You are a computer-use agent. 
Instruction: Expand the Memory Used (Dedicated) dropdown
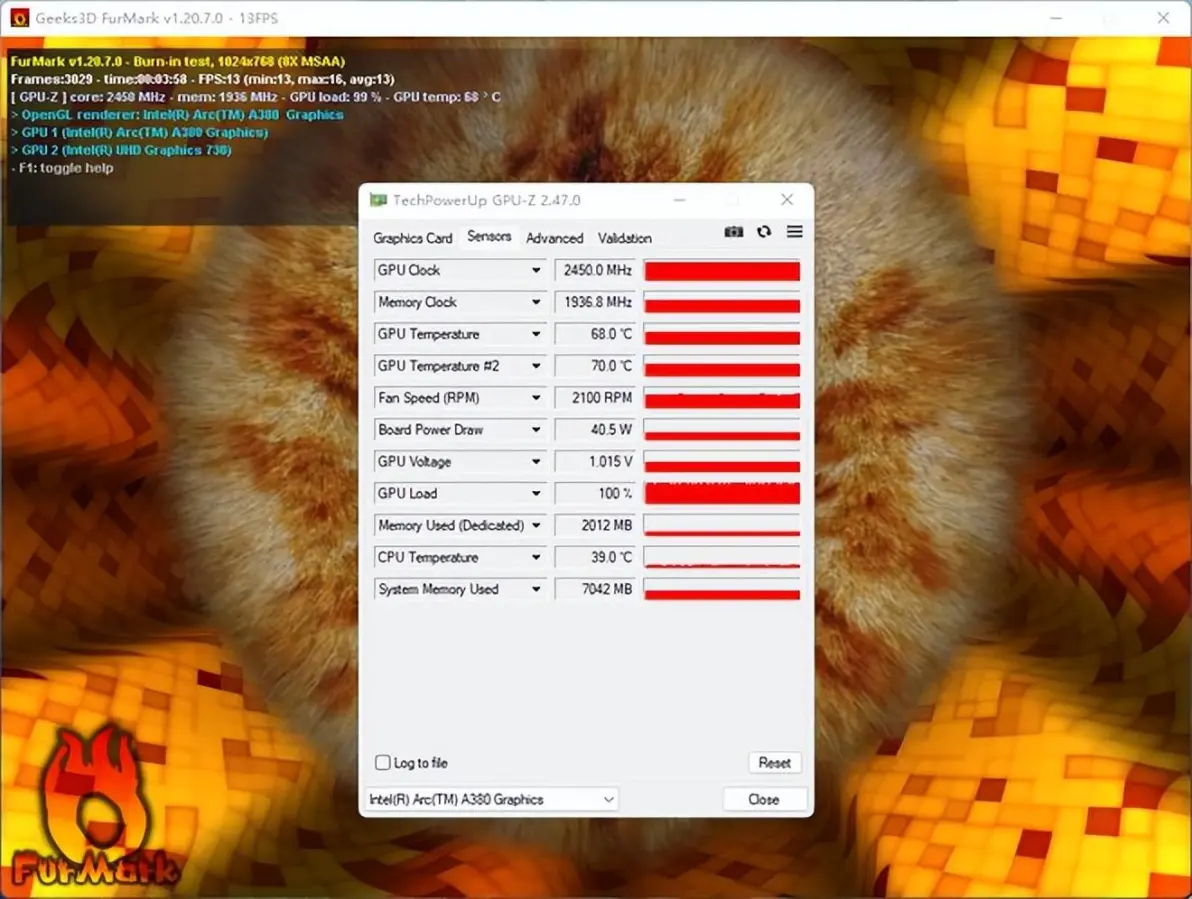(x=536, y=526)
